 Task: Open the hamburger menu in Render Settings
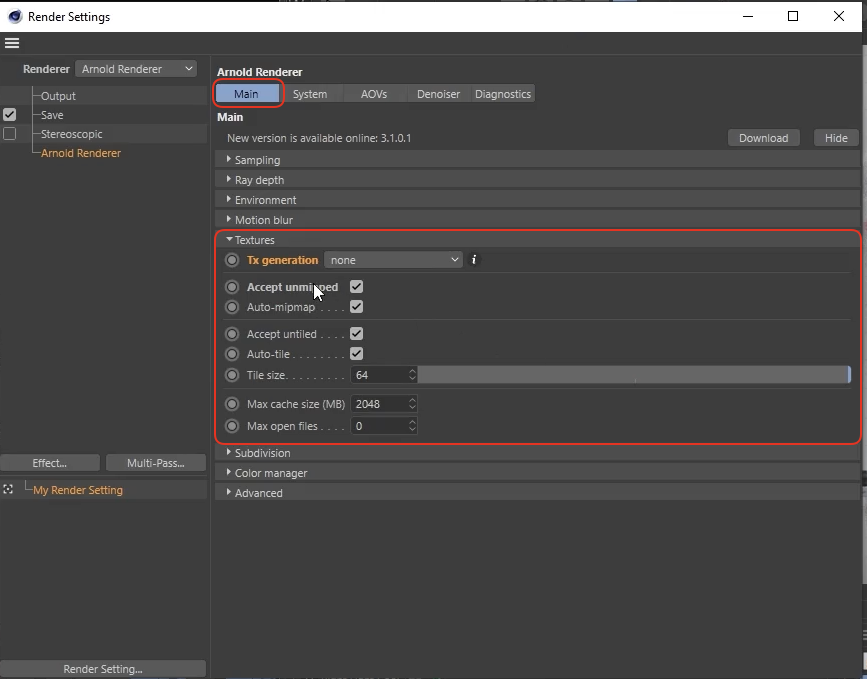(12, 43)
